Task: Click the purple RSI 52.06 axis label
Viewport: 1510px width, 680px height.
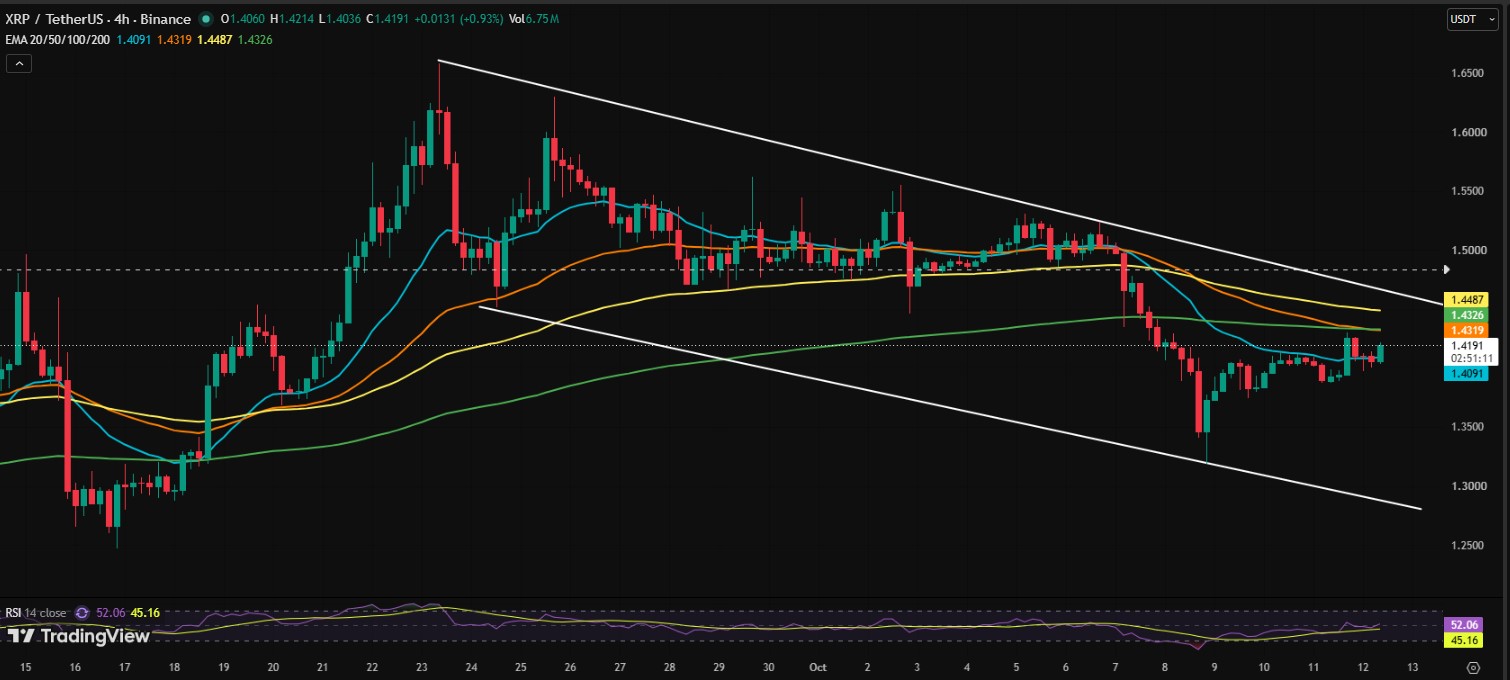Action: click(1462, 624)
